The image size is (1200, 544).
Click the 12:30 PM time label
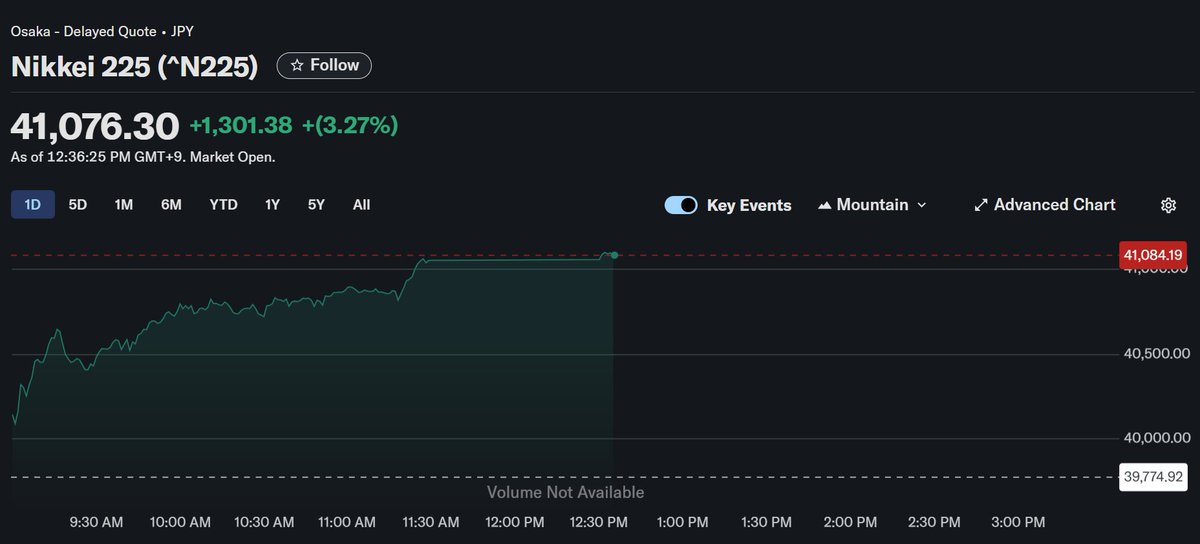598,522
